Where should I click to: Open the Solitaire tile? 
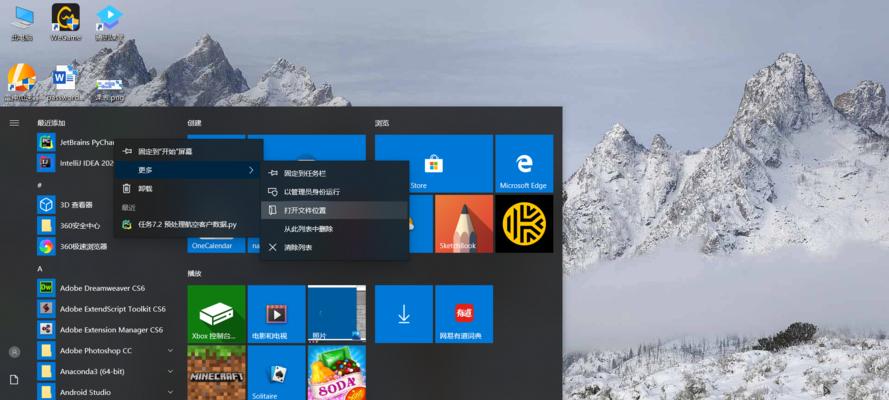(276, 372)
